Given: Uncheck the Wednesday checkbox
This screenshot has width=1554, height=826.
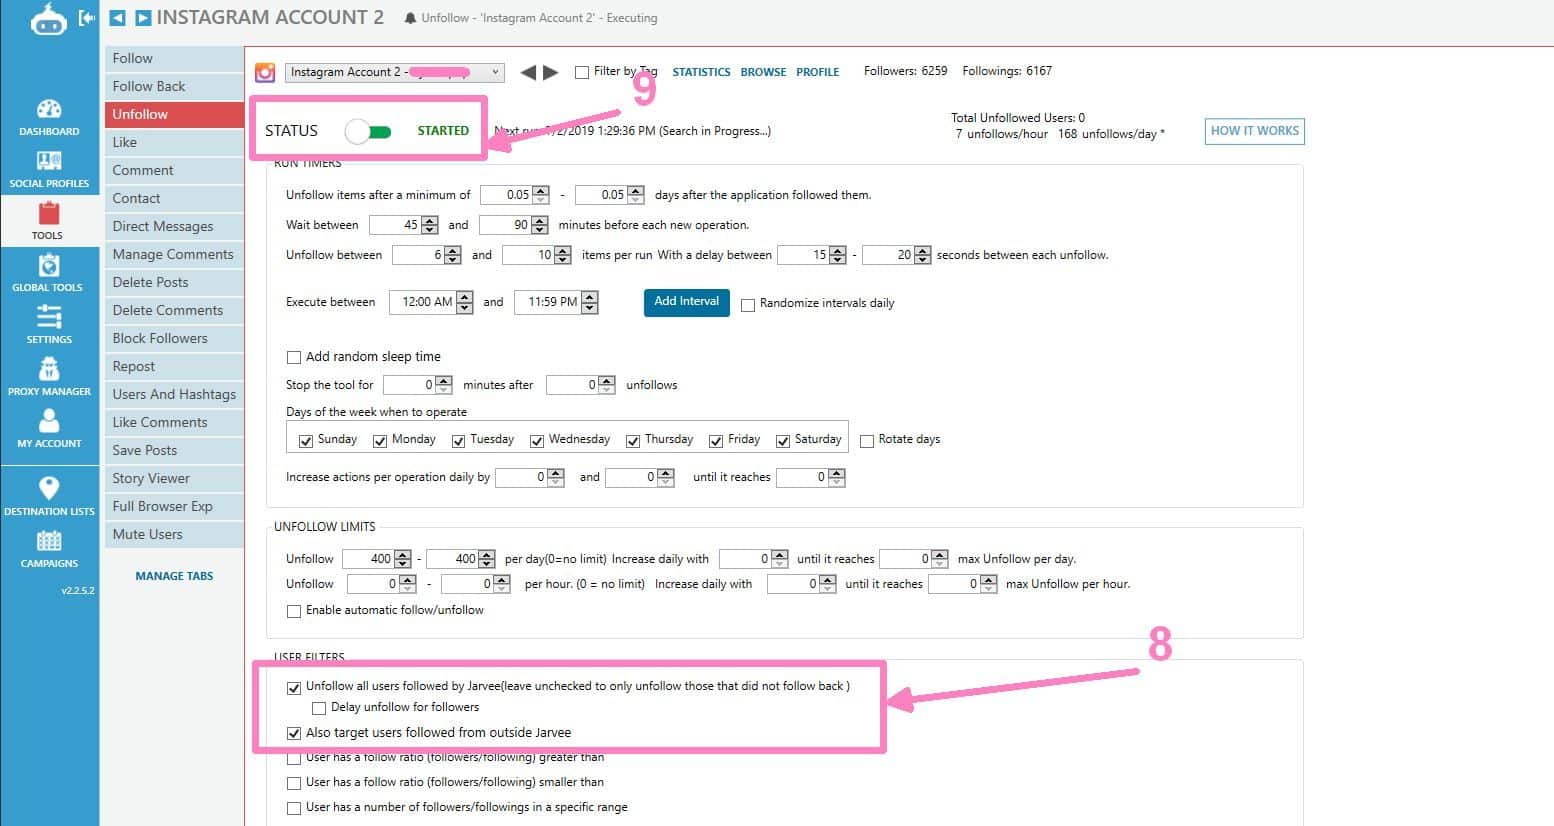Looking at the screenshot, I should 537,441.
